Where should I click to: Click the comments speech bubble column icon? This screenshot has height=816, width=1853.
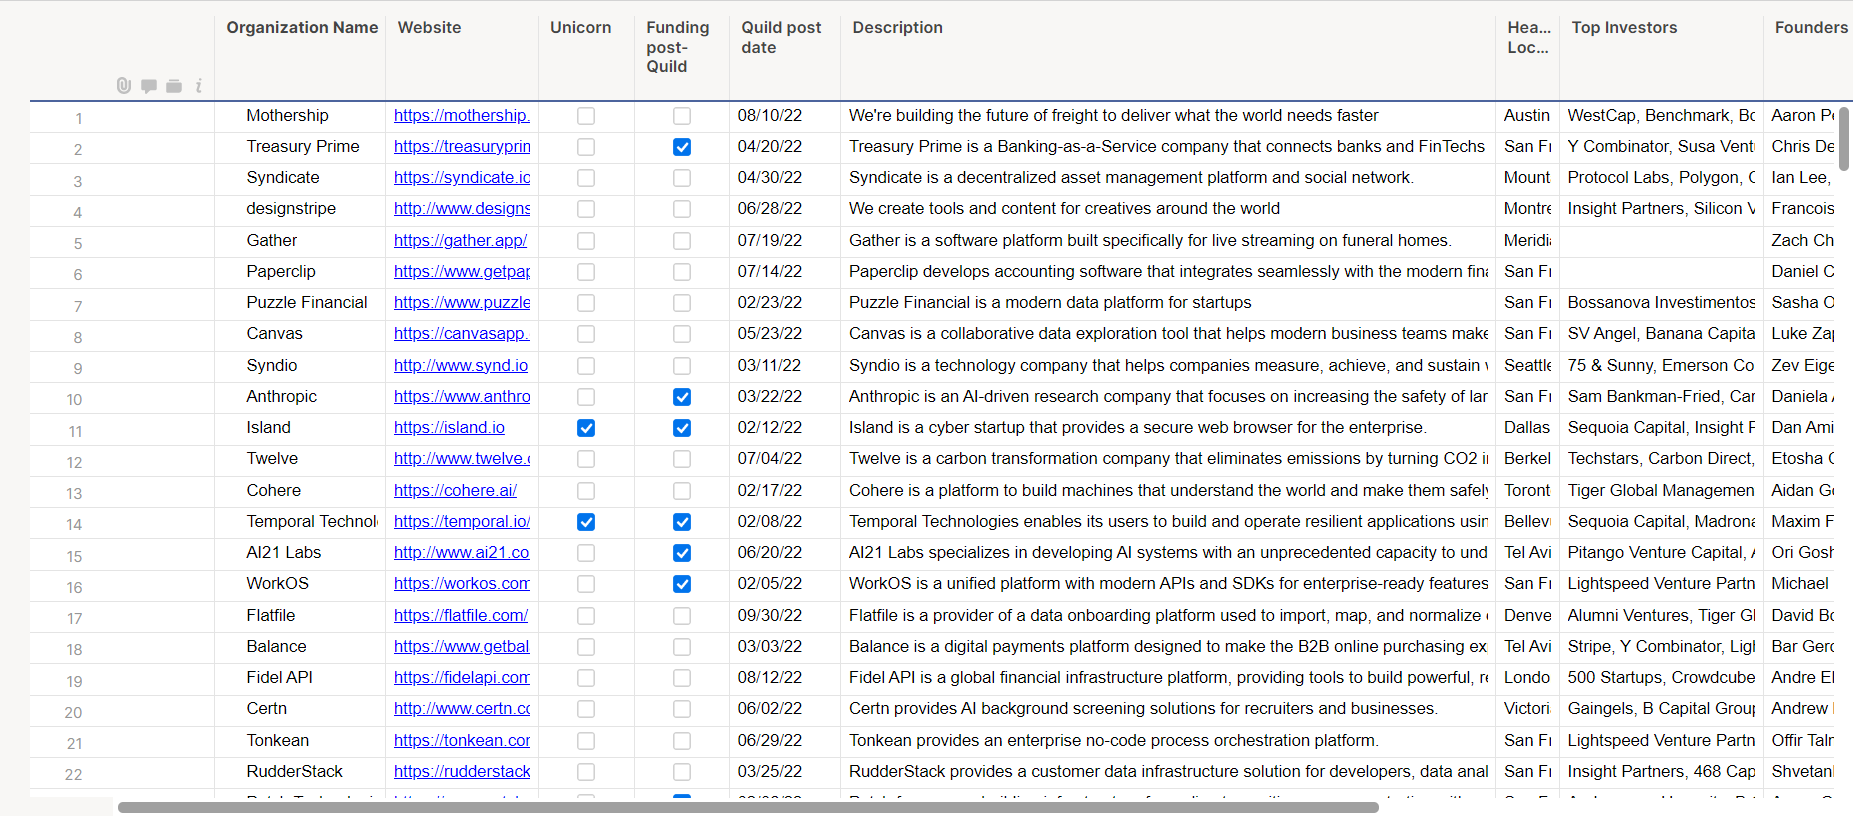tap(149, 86)
